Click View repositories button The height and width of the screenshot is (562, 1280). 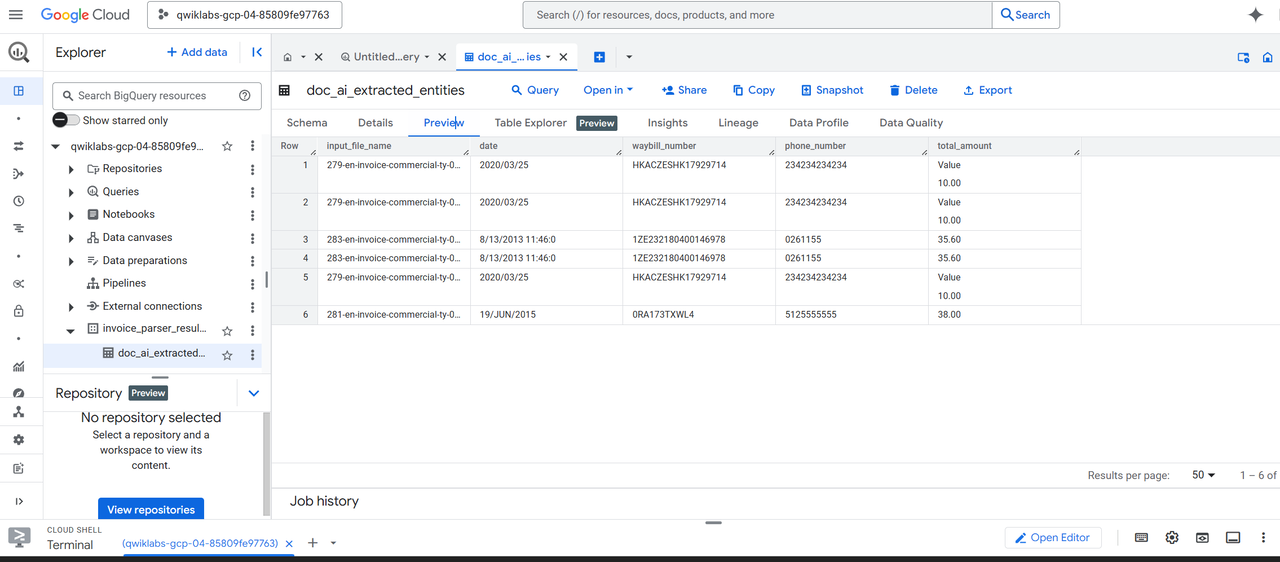click(151, 510)
